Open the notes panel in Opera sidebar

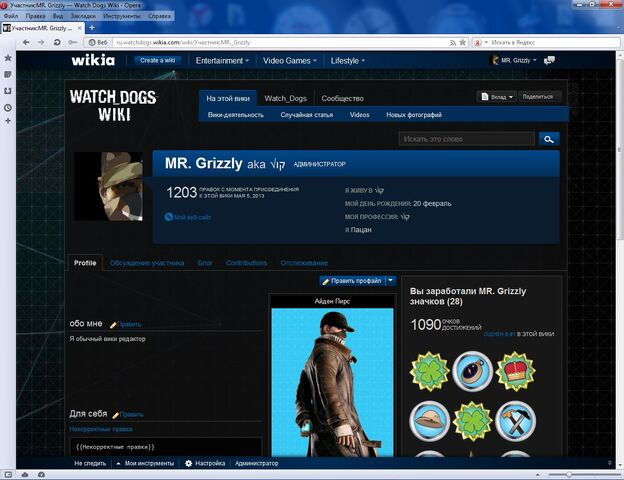tap(8, 74)
